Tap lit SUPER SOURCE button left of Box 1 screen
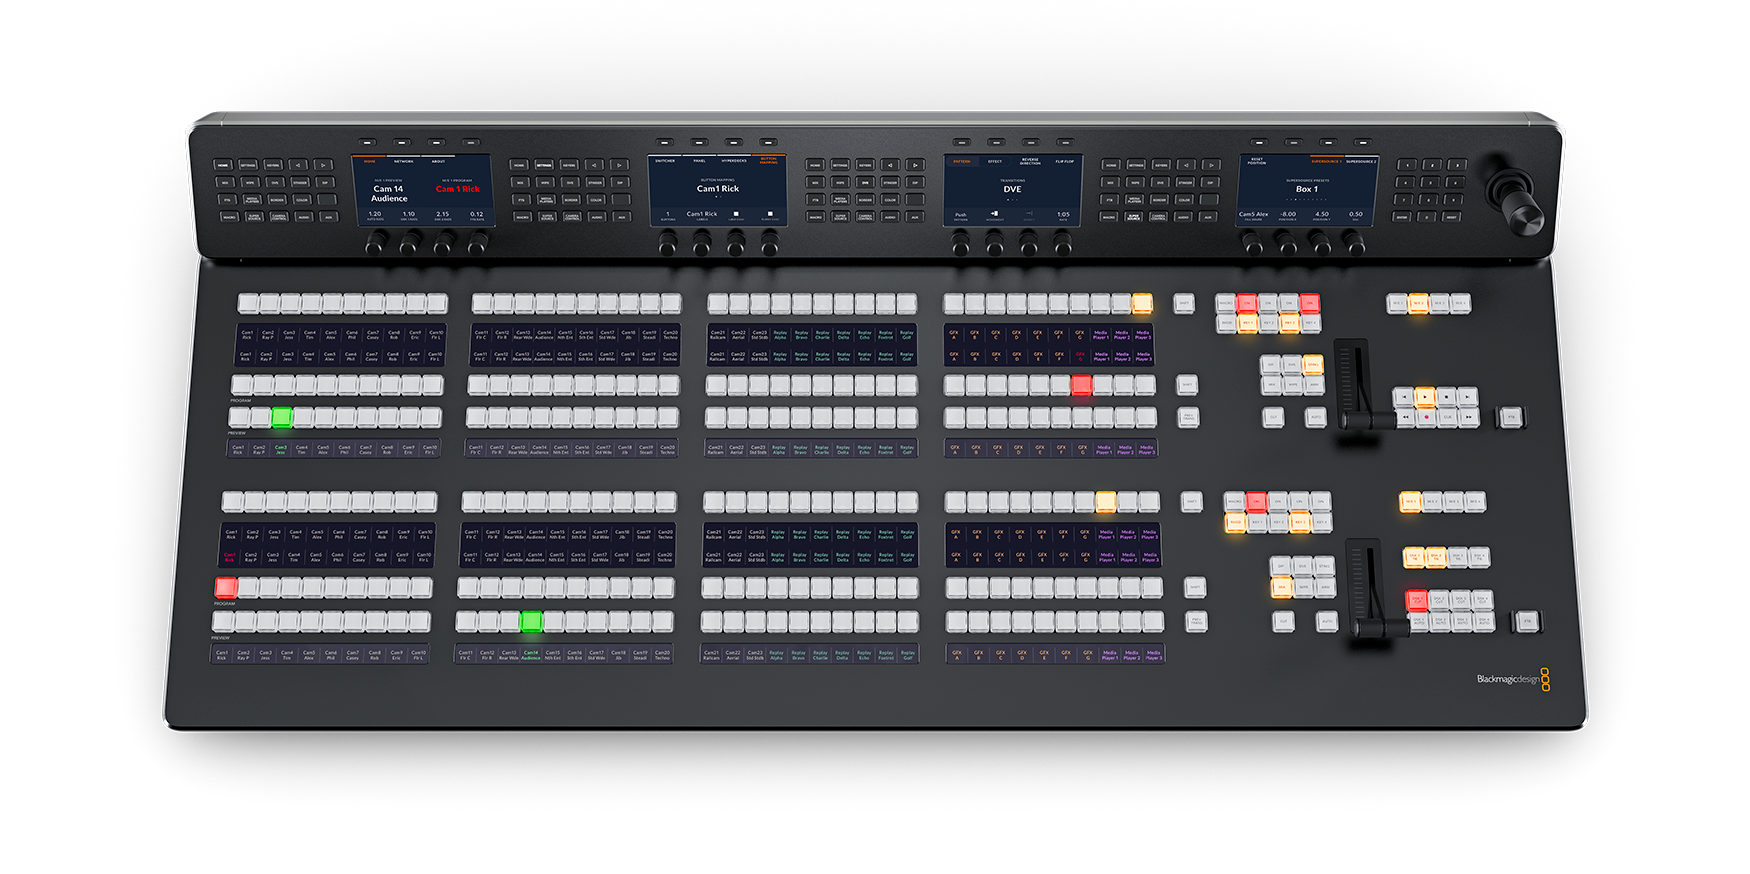1750x874 pixels. click(x=1133, y=217)
